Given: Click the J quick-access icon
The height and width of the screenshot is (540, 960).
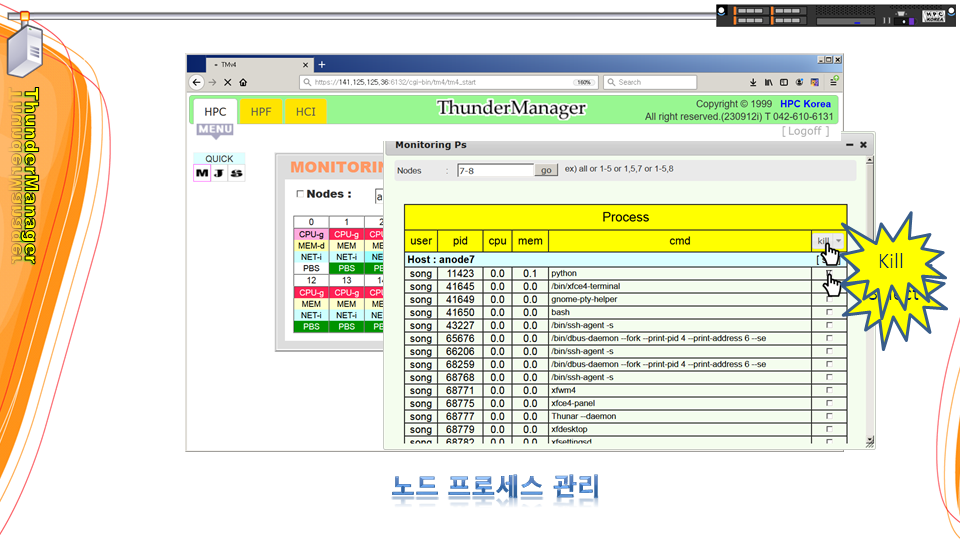Looking at the screenshot, I should 219,173.
